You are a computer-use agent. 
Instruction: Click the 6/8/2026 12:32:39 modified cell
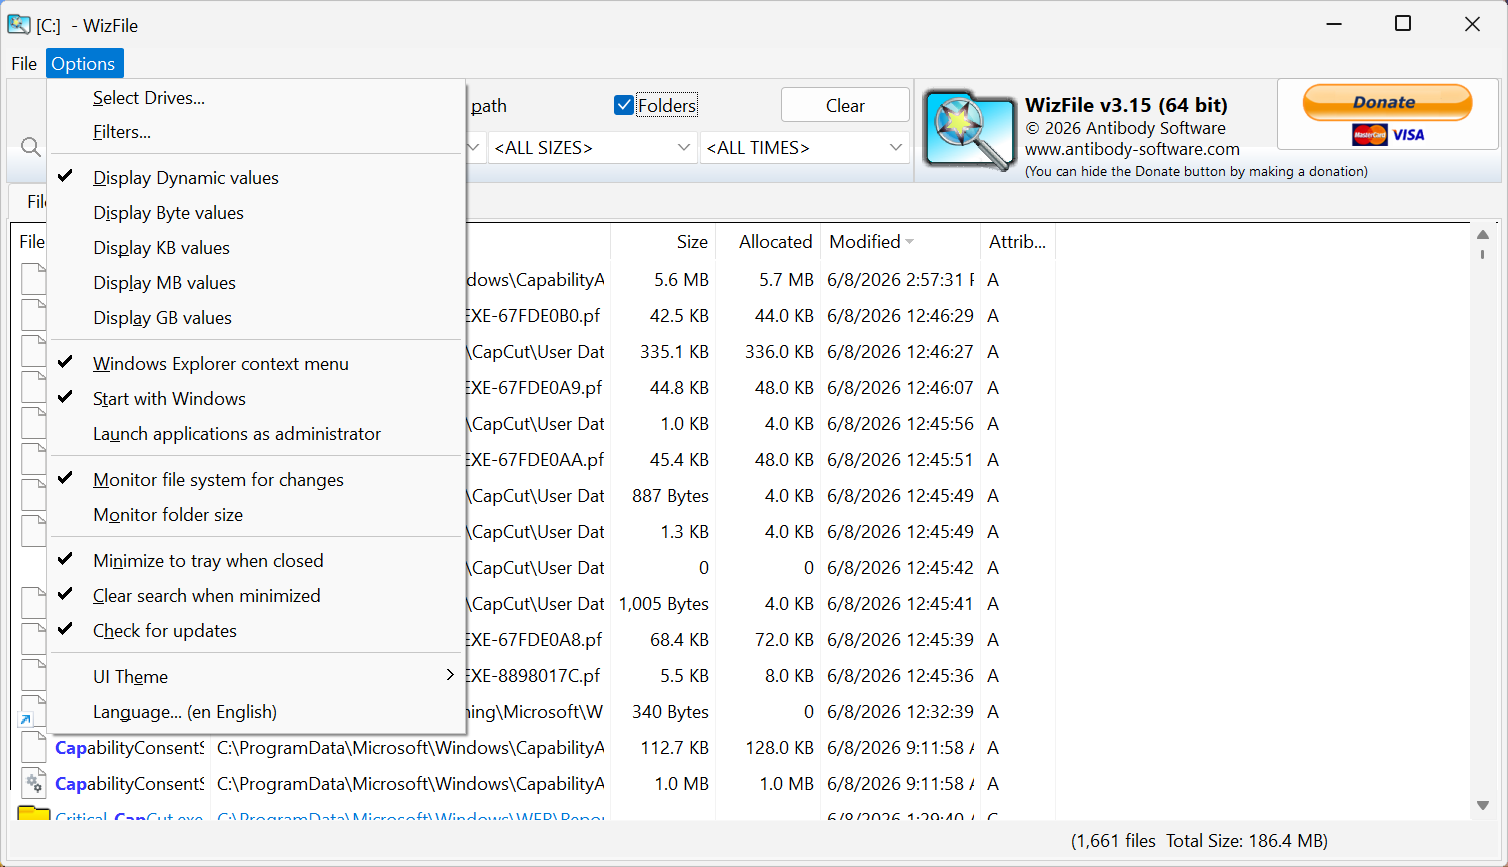tap(900, 712)
